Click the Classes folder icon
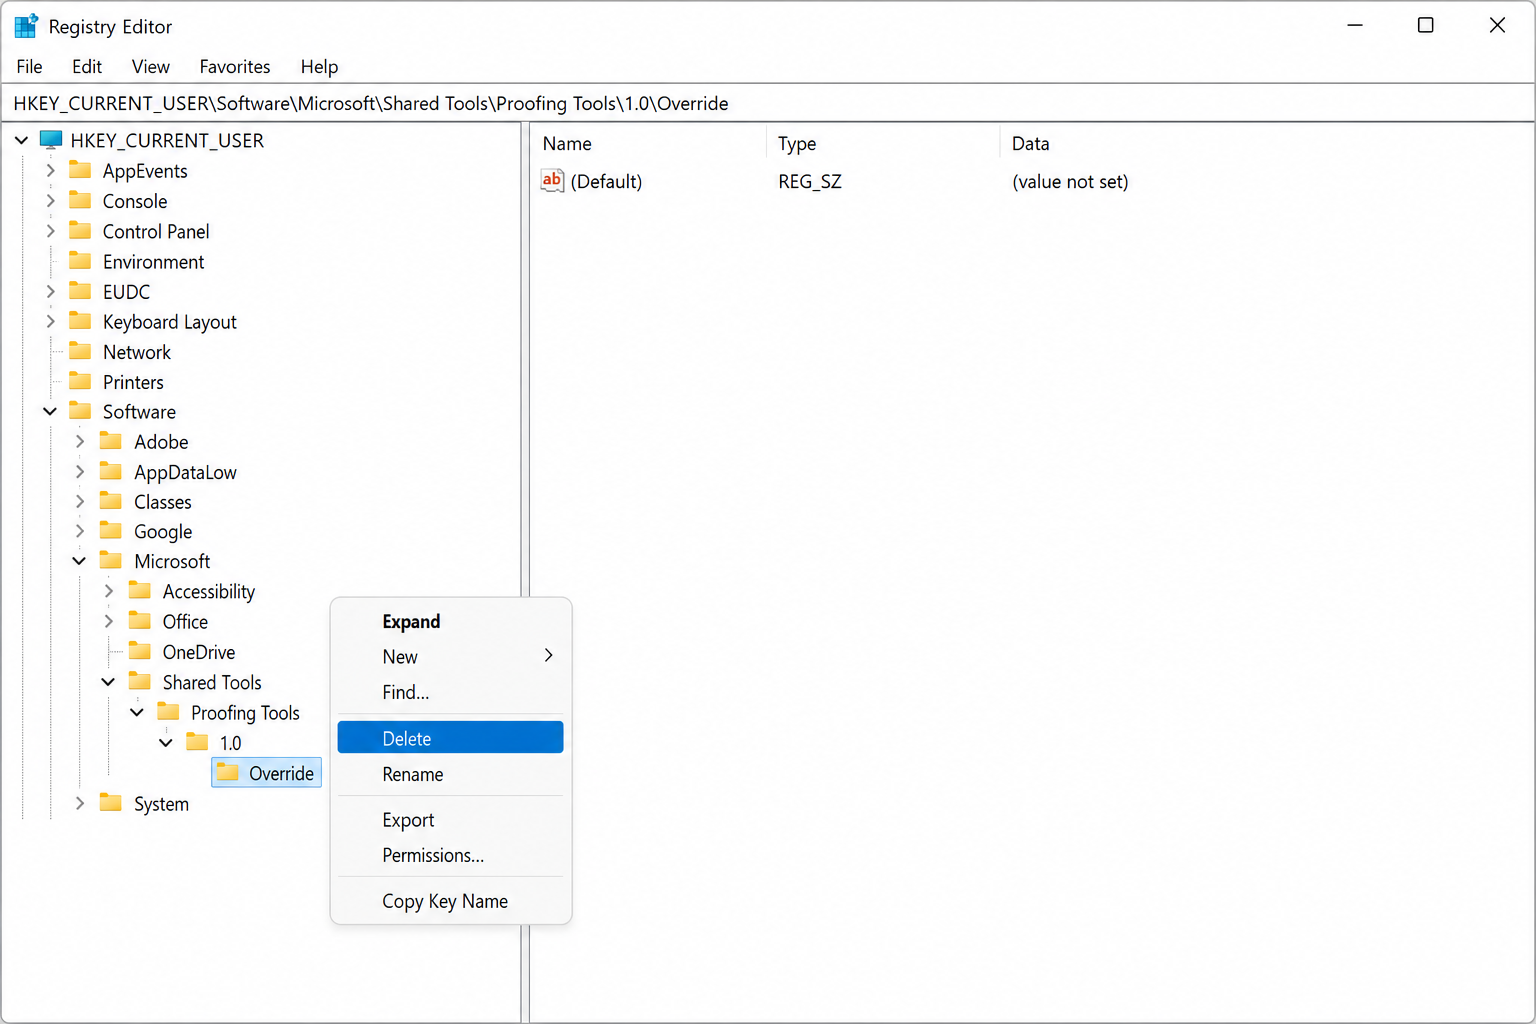The height and width of the screenshot is (1024, 1536). click(x=111, y=501)
